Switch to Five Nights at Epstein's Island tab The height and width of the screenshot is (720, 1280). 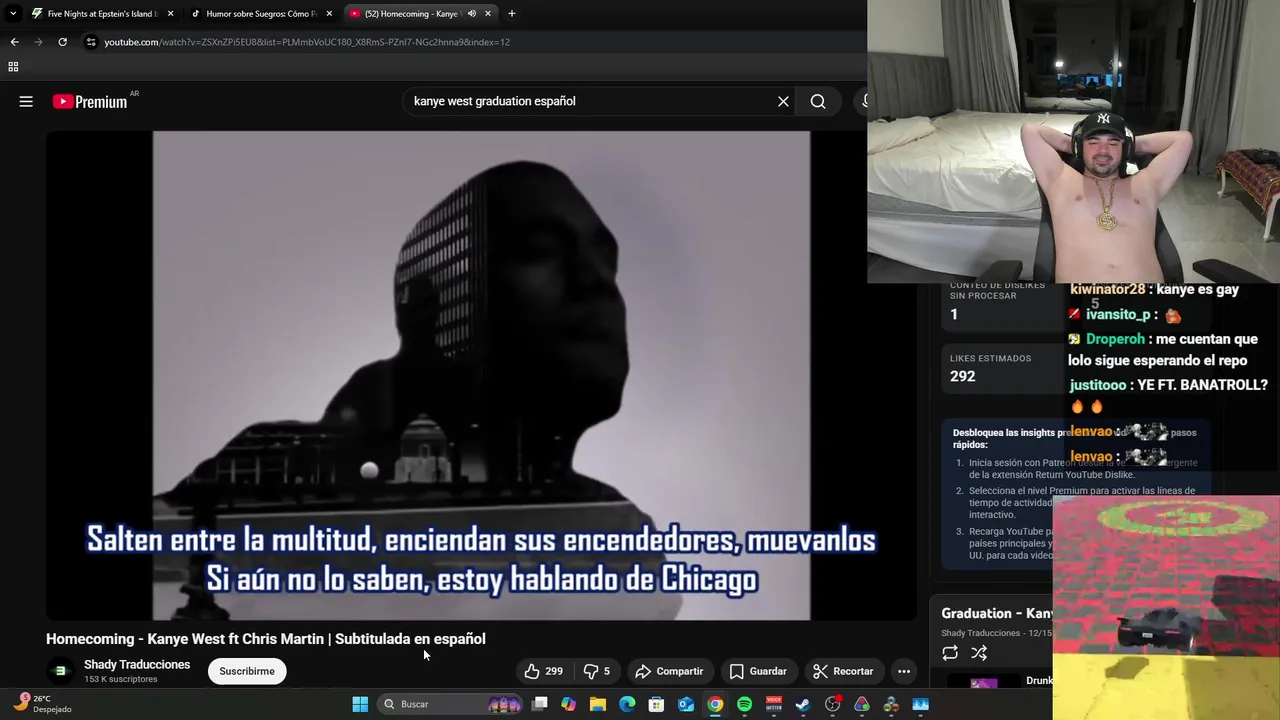coord(95,14)
